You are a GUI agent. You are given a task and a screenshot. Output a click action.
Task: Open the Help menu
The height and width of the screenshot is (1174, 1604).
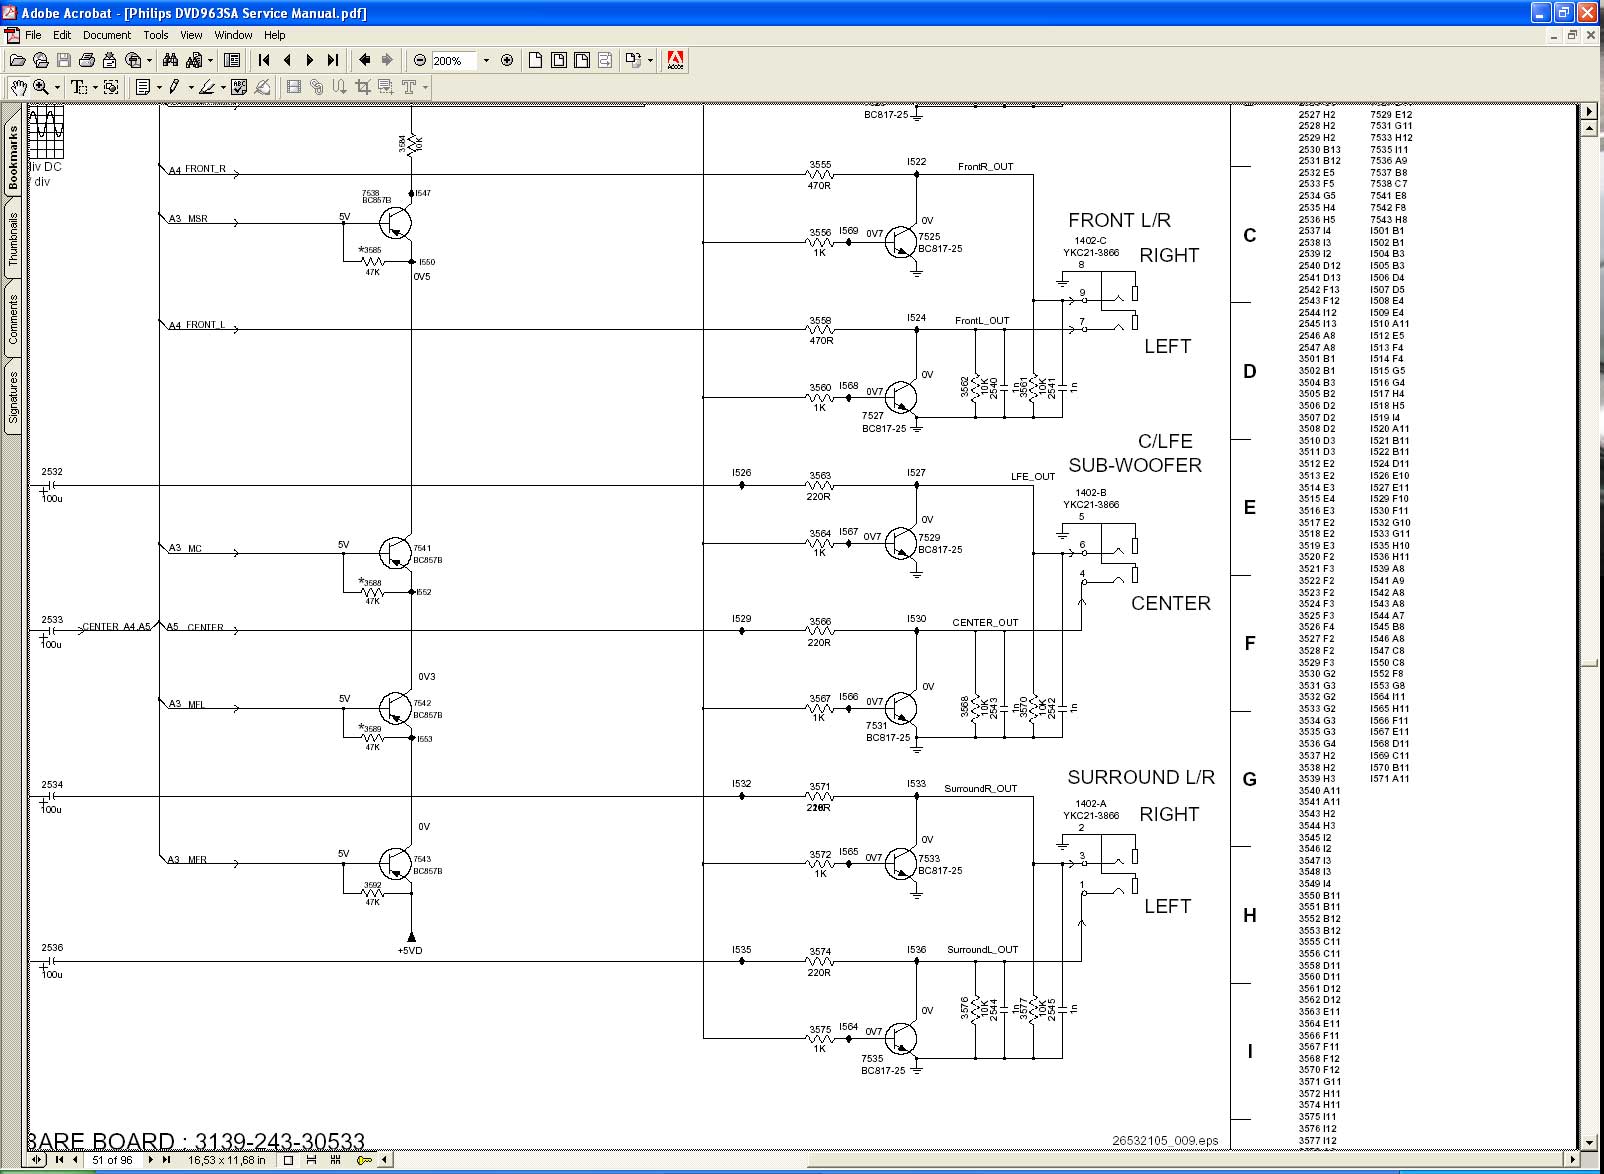(x=275, y=35)
